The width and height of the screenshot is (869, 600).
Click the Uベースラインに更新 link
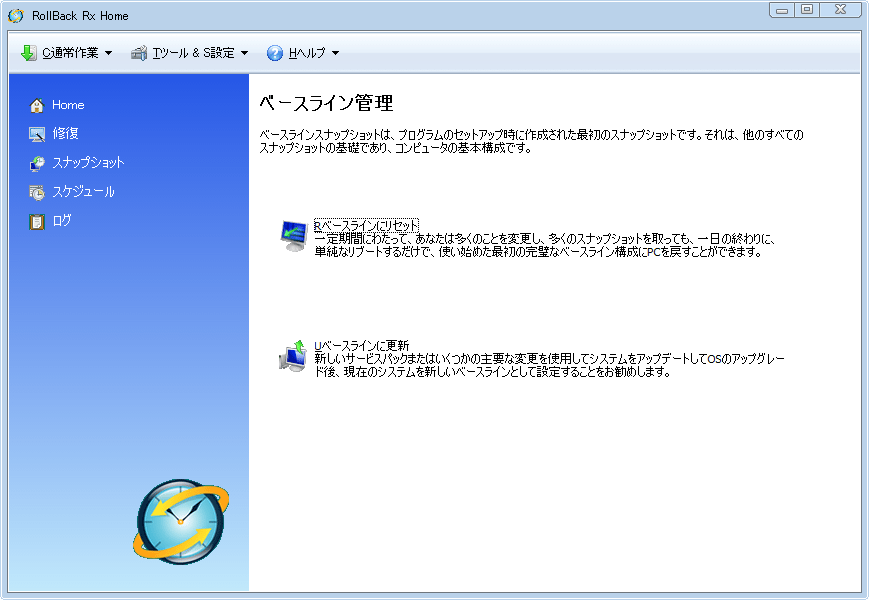(x=361, y=346)
